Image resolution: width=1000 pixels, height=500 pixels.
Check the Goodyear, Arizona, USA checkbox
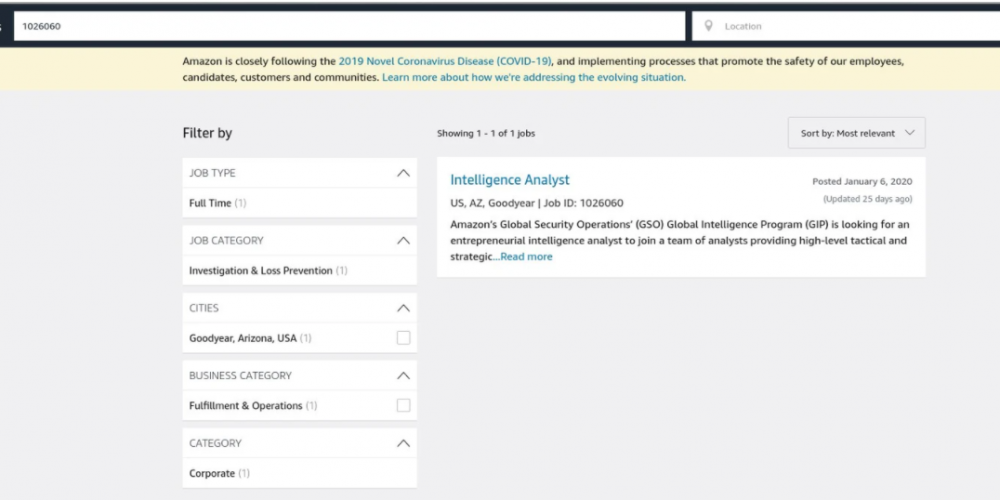pos(403,338)
